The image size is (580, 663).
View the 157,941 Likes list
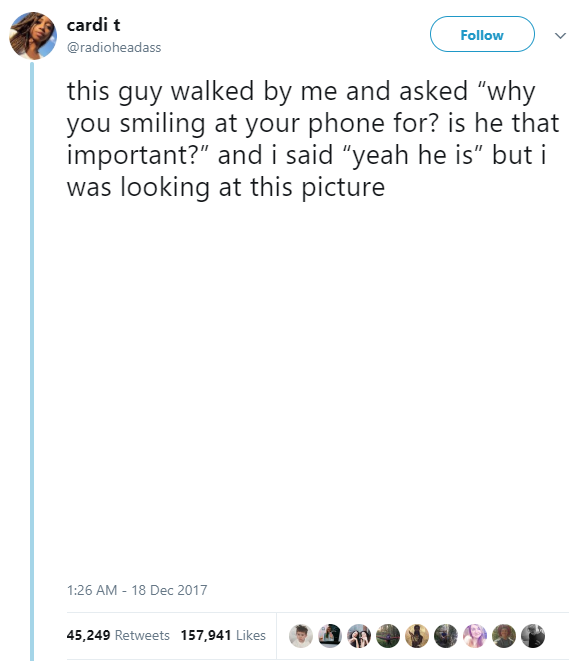coord(223,635)
